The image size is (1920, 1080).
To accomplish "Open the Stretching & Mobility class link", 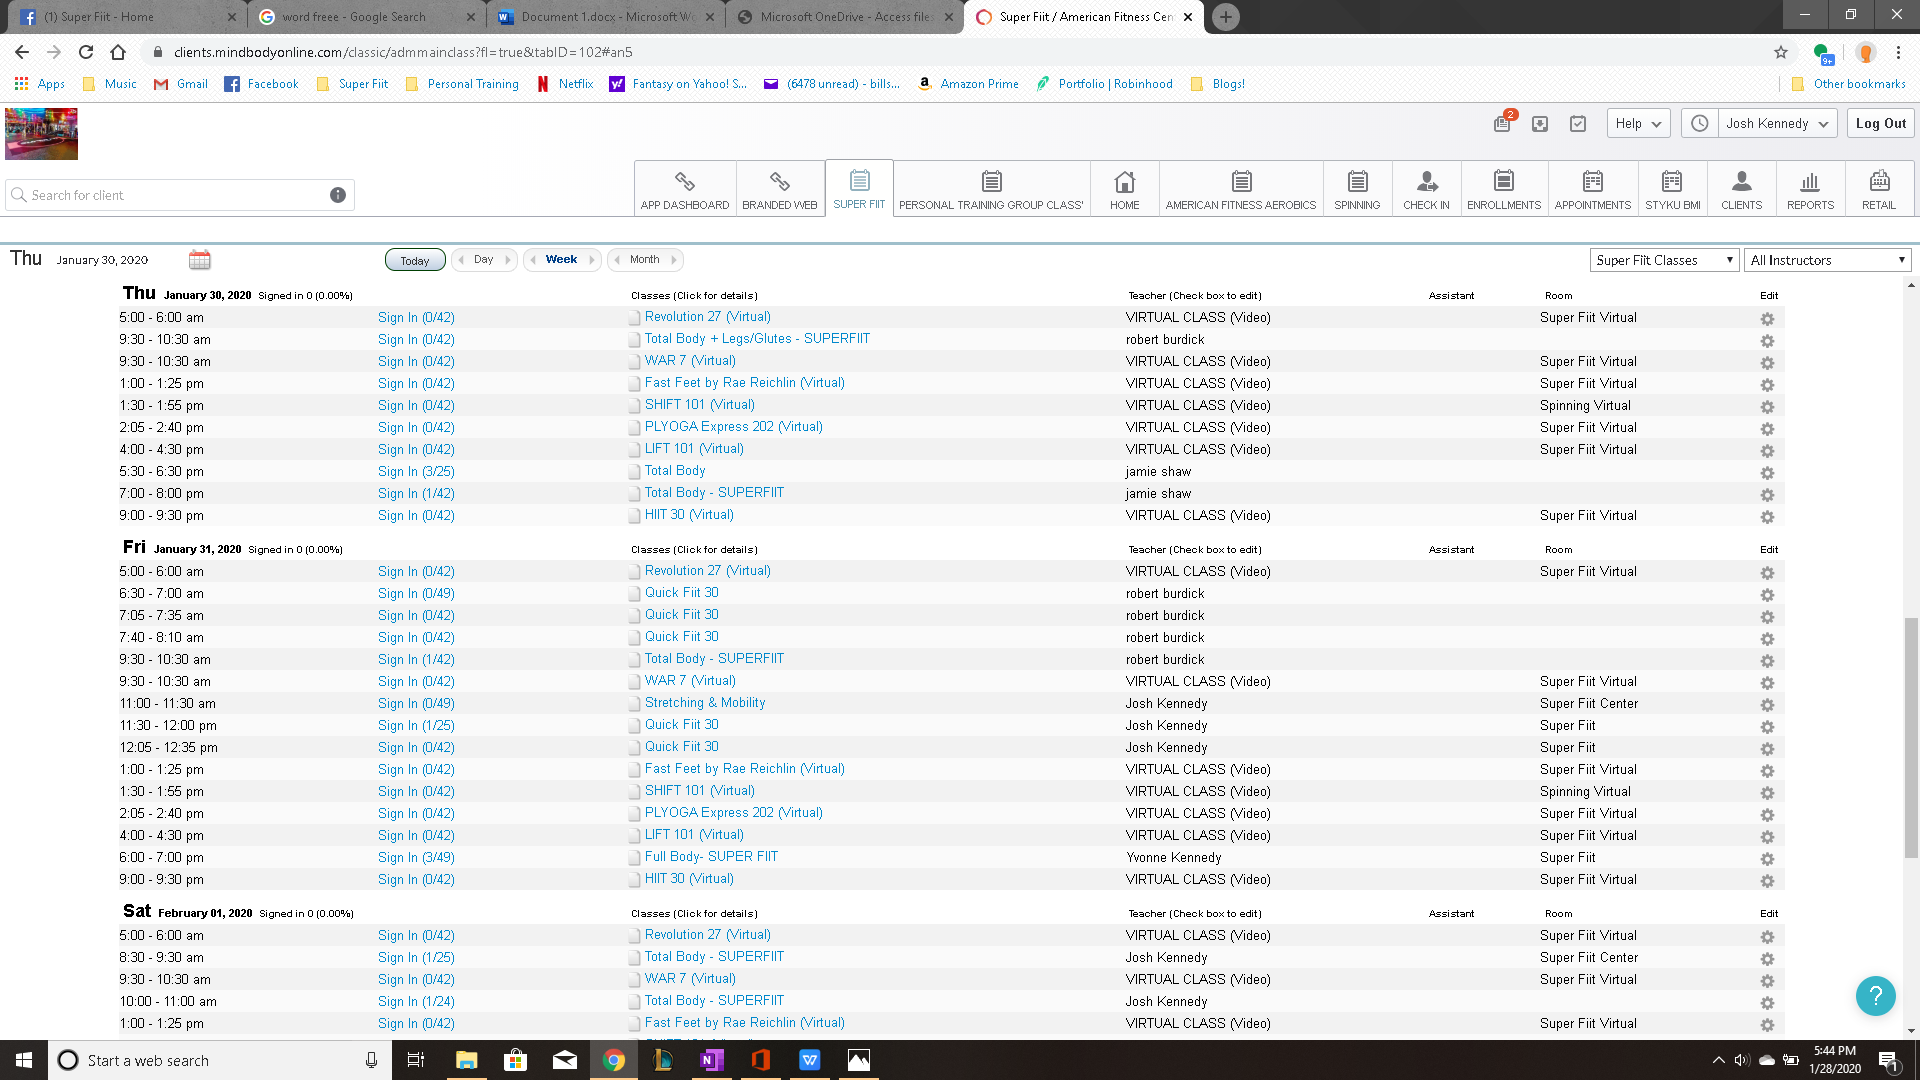I will point(705,703).
